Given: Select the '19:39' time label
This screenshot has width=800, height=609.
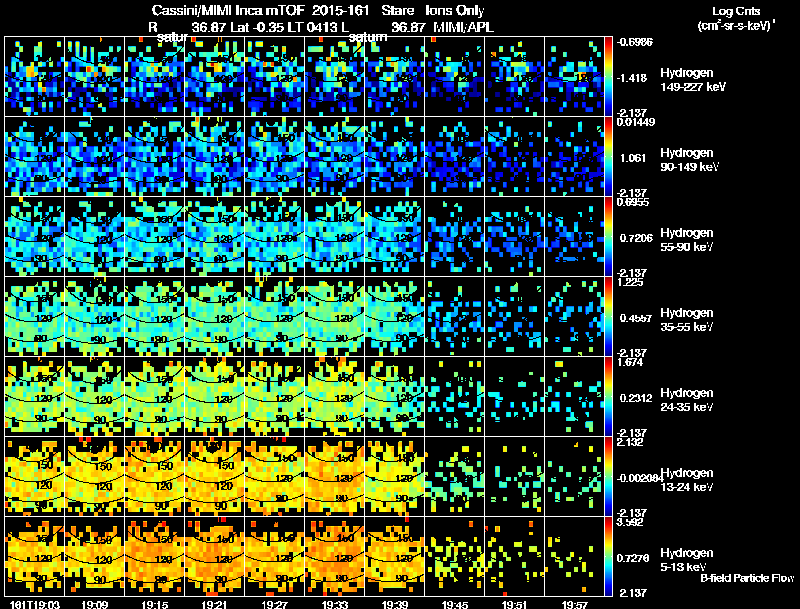Looking at the screenshot, I should 395,605.
